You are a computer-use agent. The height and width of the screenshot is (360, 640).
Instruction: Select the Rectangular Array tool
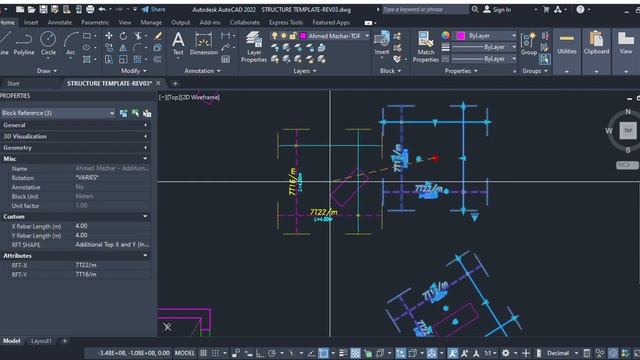tap(137, 60)
